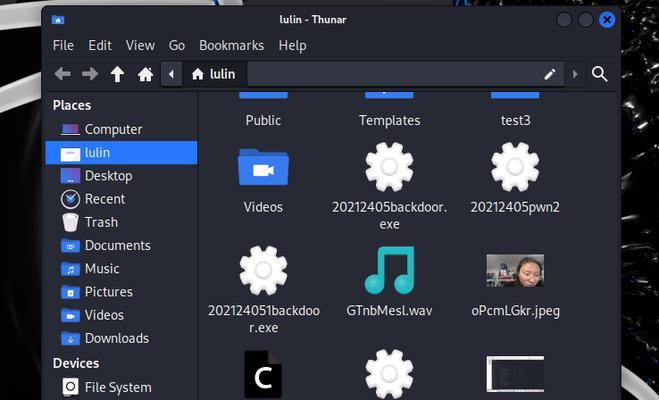Select gear icon file below GTnbMesl.wav

point(389,374)
